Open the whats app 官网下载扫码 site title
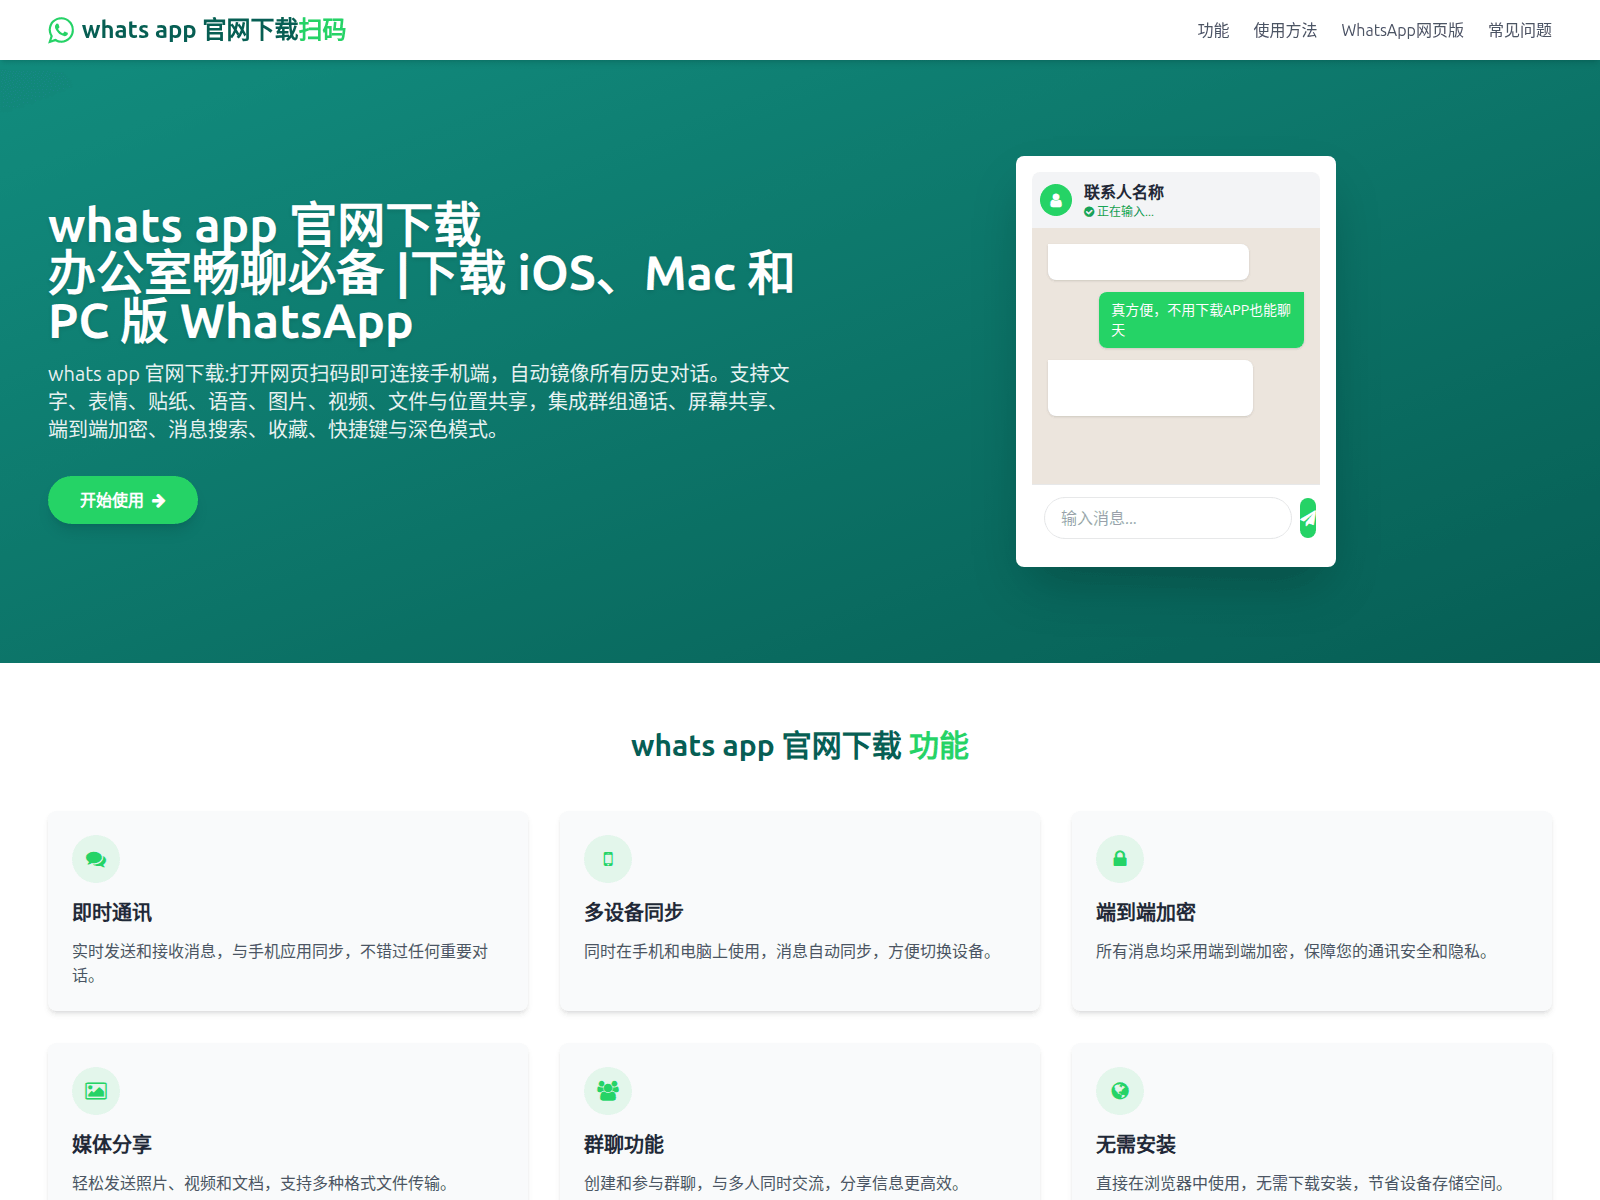Screen dimensions: 1600x1200 pyautogui.click(x=213, y=30)
